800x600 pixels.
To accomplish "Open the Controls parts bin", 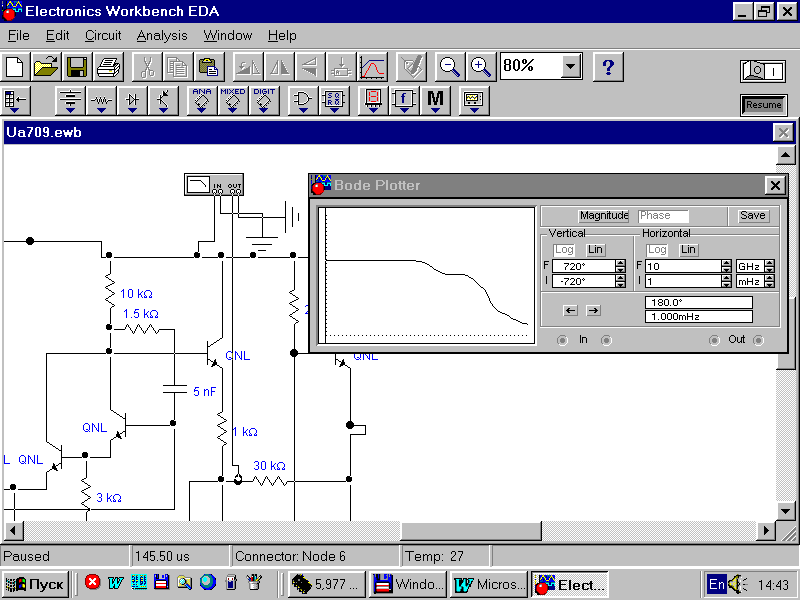I will (x=404, y=101).
